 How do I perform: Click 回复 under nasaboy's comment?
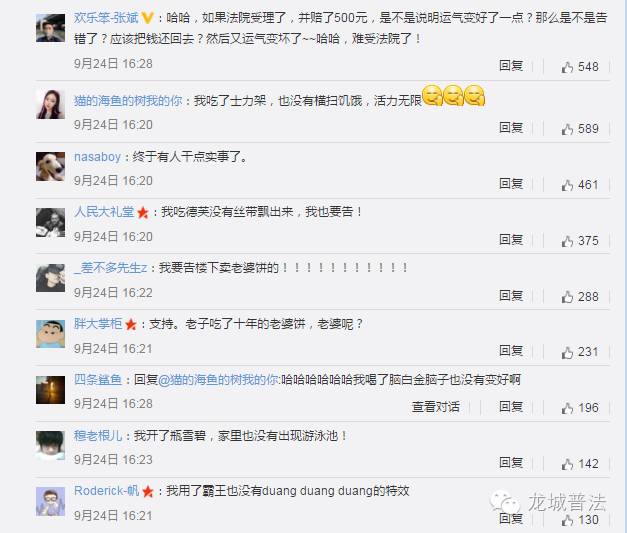pyautogui.click(x=511, y=184)
